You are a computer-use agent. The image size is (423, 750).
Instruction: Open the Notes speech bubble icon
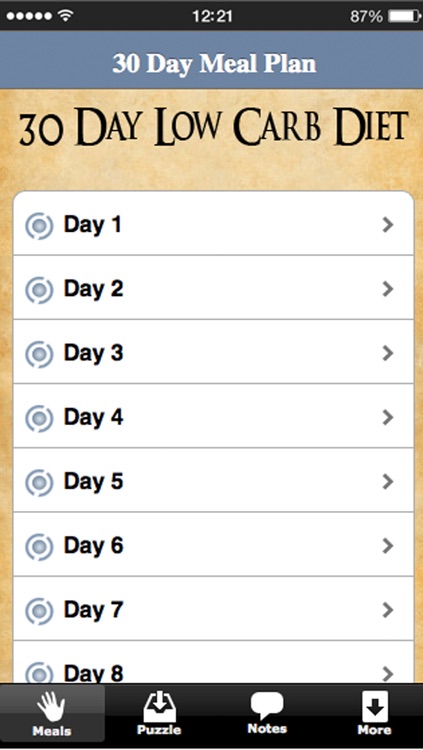[267, 706]
